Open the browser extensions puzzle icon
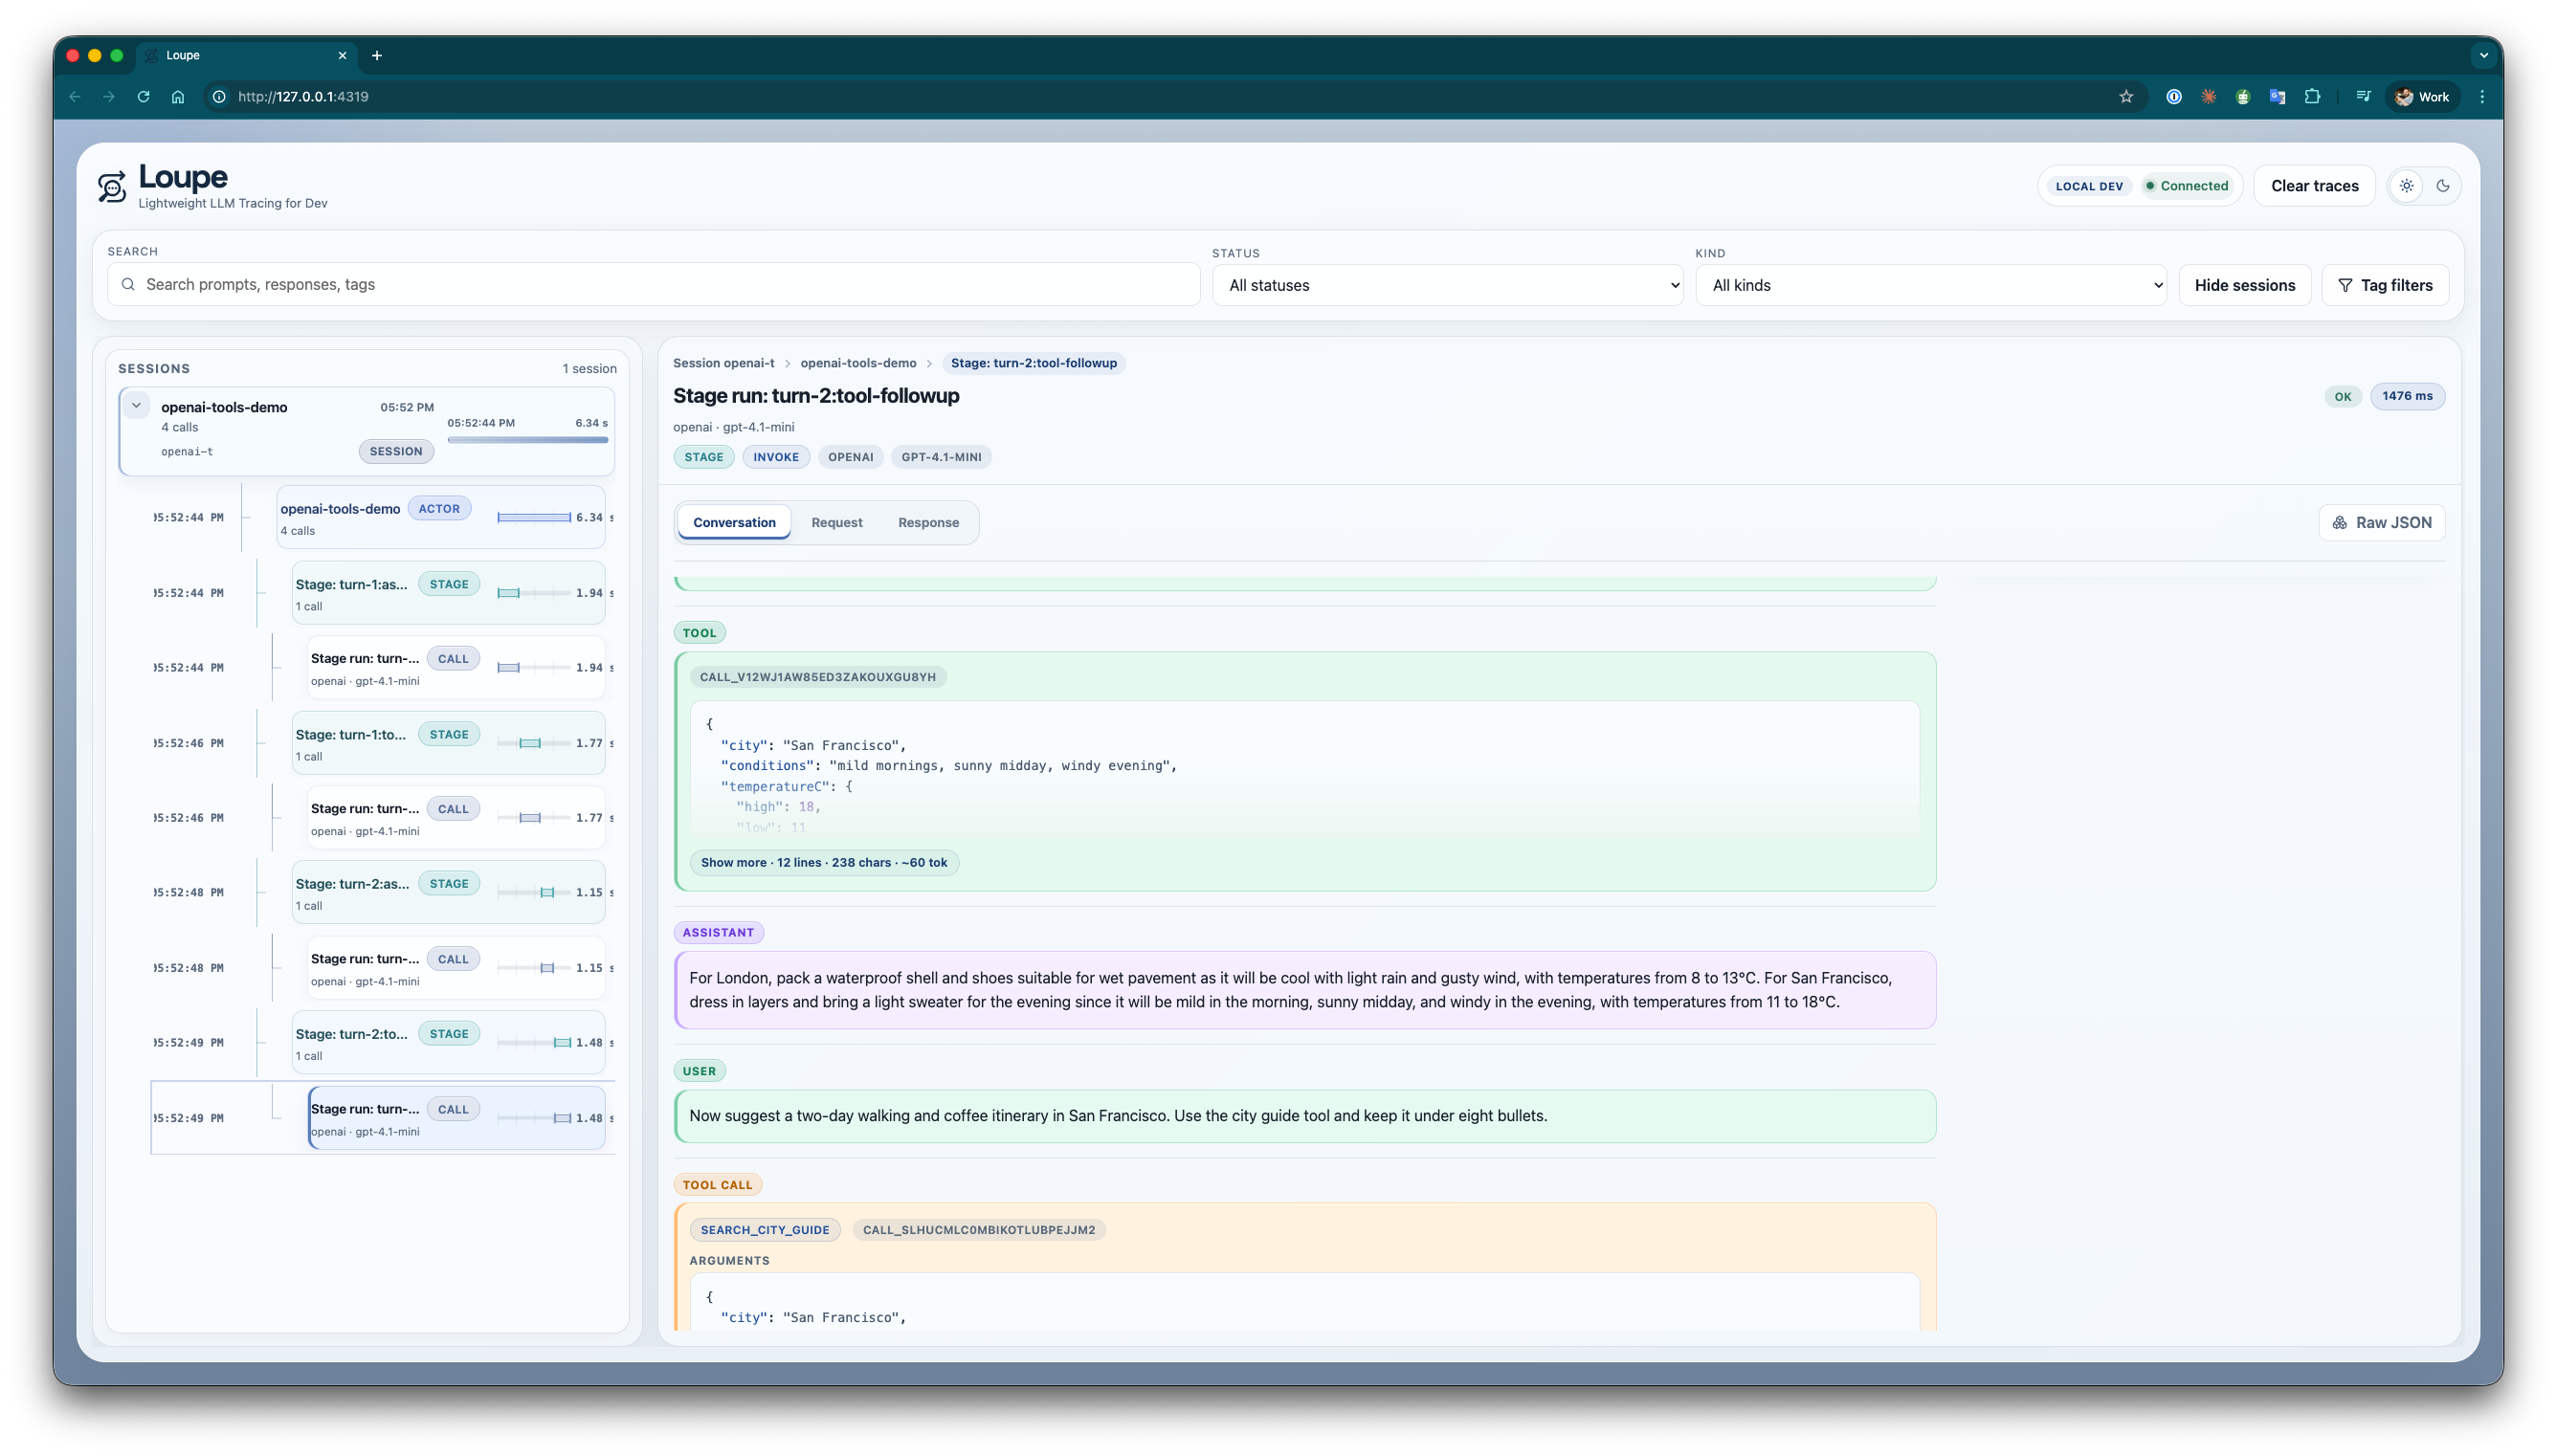This screenshot has width=2557, height=1456. point(2311,96)
